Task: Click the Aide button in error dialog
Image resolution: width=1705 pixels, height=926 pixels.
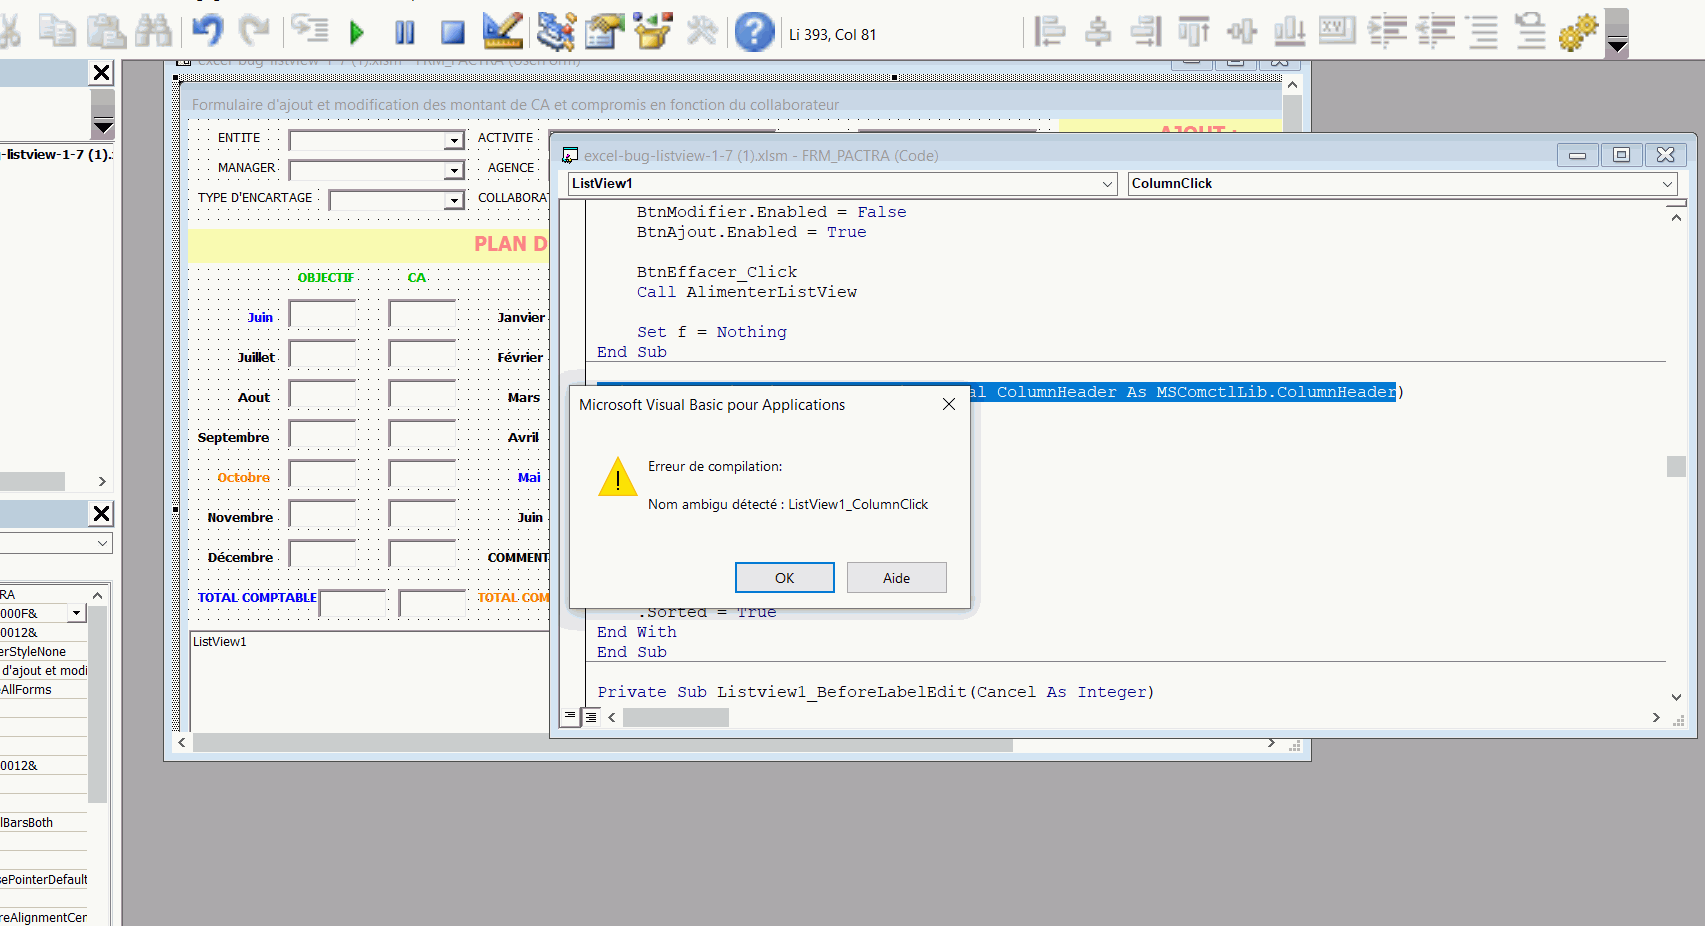Action: (896, 578)
